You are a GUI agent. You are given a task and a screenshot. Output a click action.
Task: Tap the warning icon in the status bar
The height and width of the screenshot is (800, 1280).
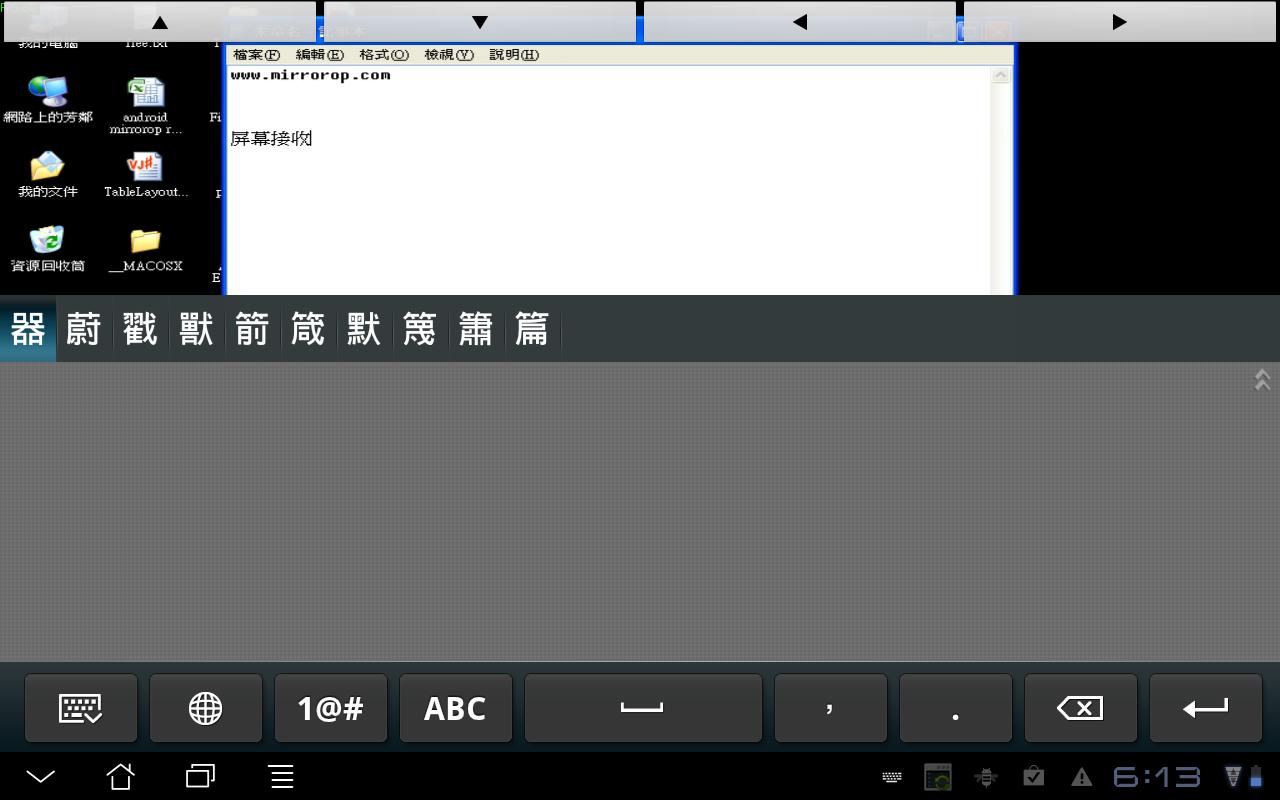[1081, 776]
